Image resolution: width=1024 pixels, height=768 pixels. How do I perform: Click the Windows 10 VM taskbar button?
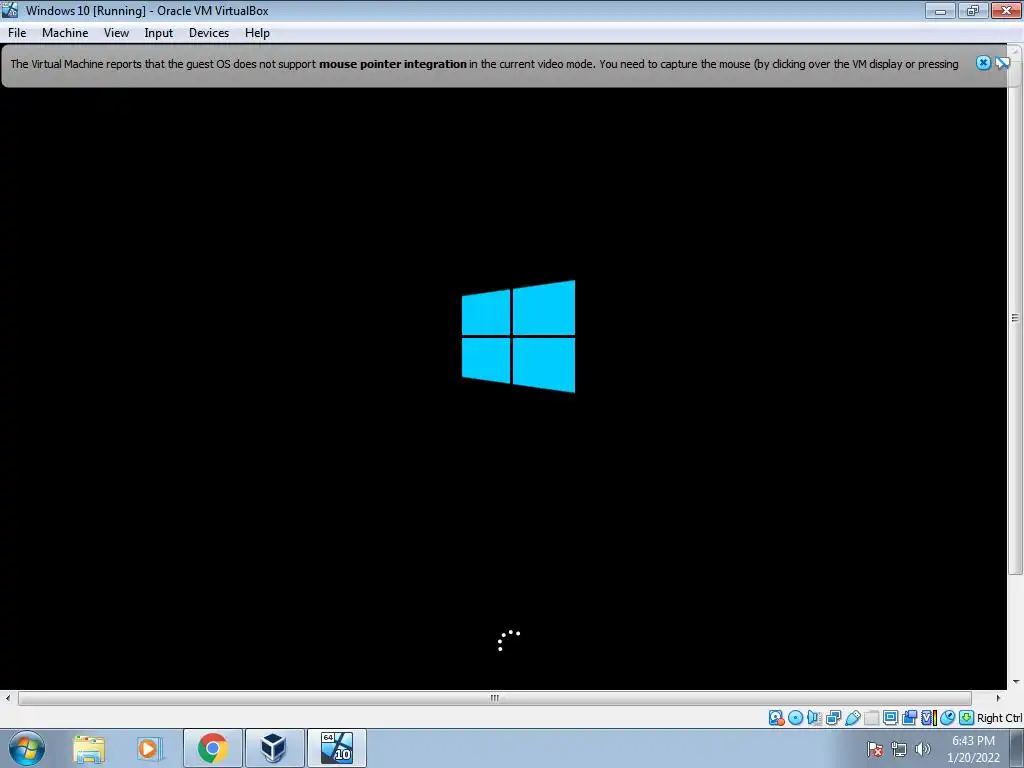pyautogui.click(x=336, y=748)
